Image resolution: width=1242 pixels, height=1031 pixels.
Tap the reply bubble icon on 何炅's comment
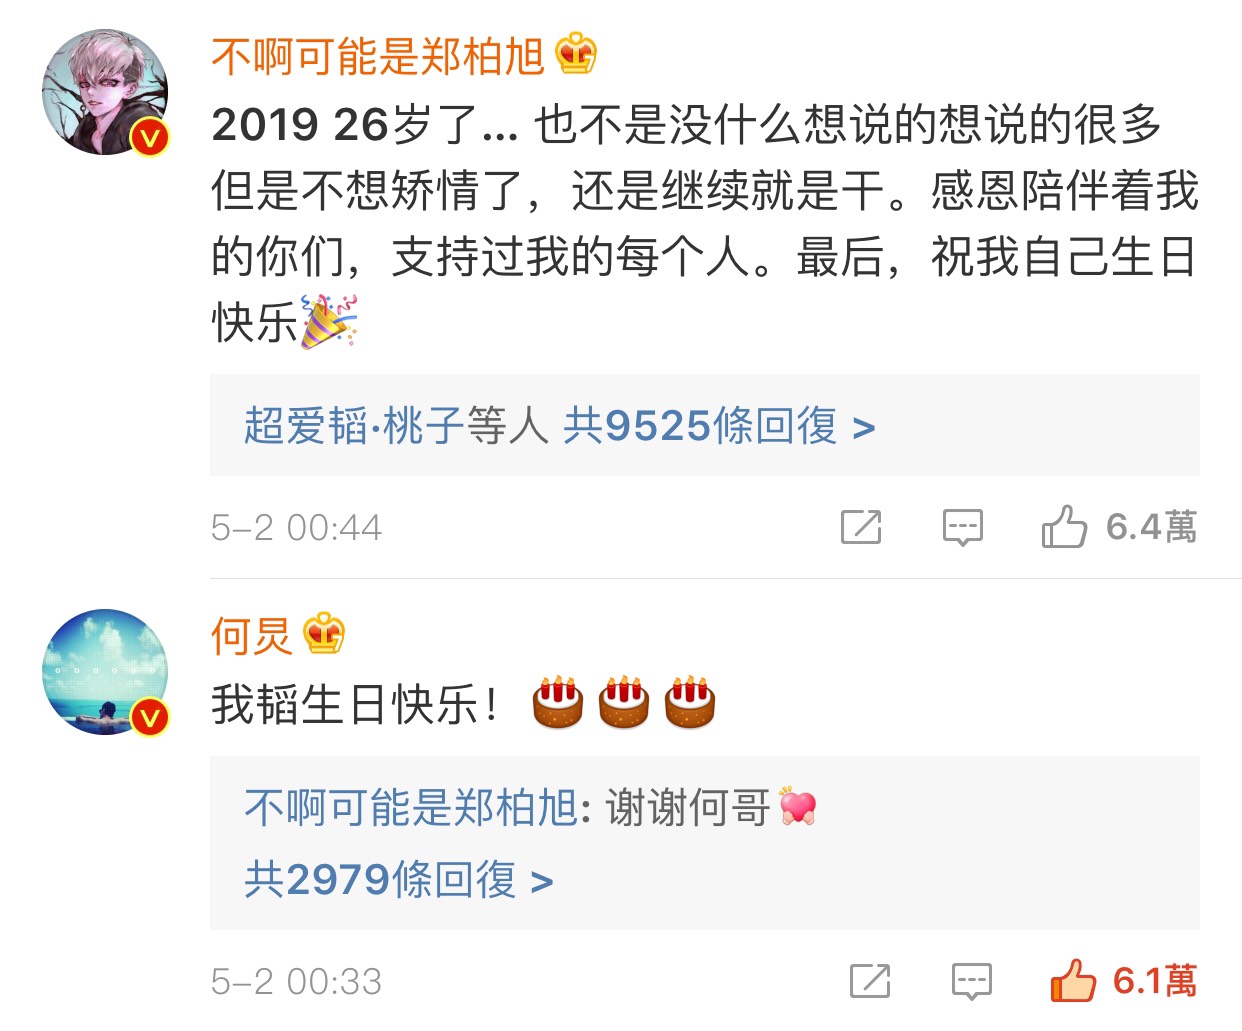[x=971, y=982]
